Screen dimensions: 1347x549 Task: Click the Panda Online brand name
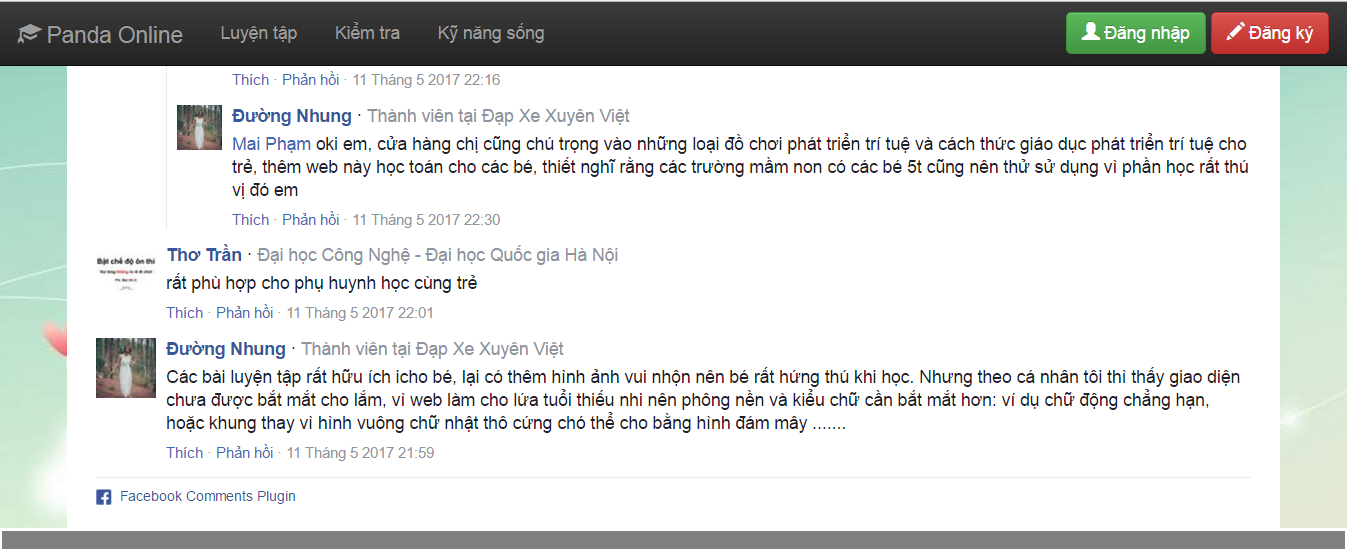point(114,35)
